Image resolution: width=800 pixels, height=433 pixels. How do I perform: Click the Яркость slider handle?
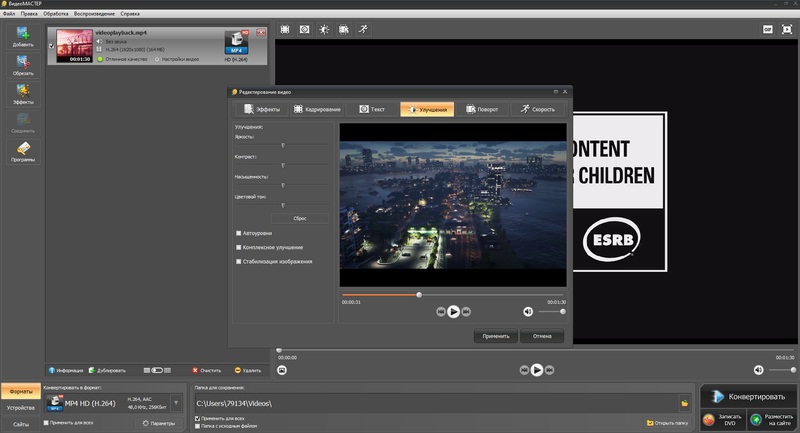(x=283, y=146)
